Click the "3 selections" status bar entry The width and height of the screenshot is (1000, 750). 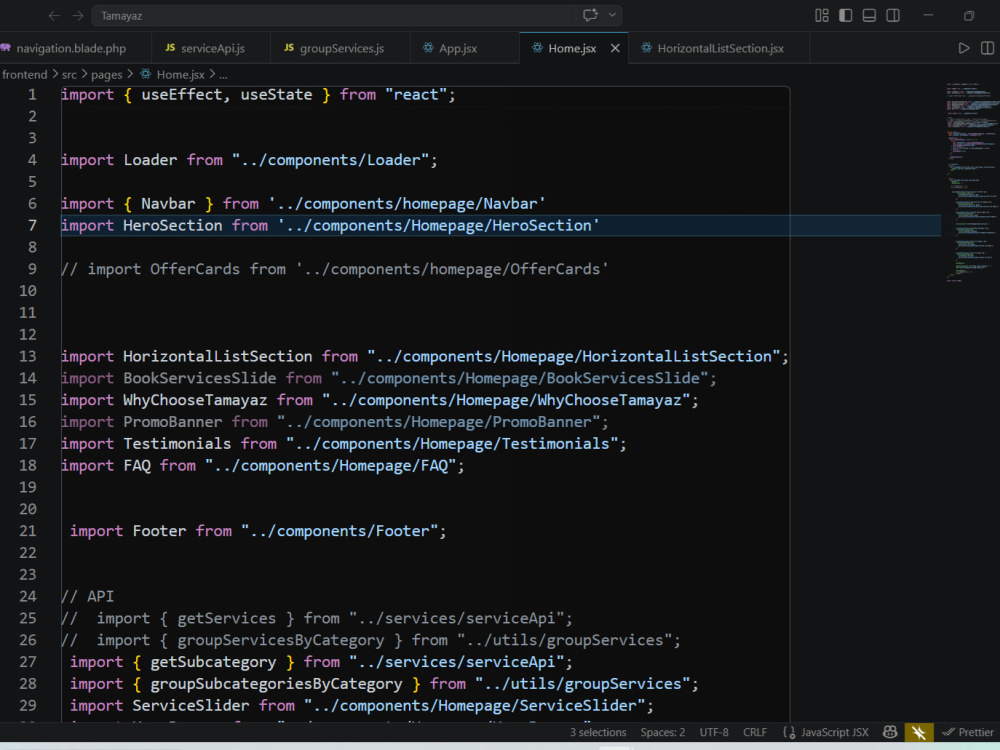[598, 732]
